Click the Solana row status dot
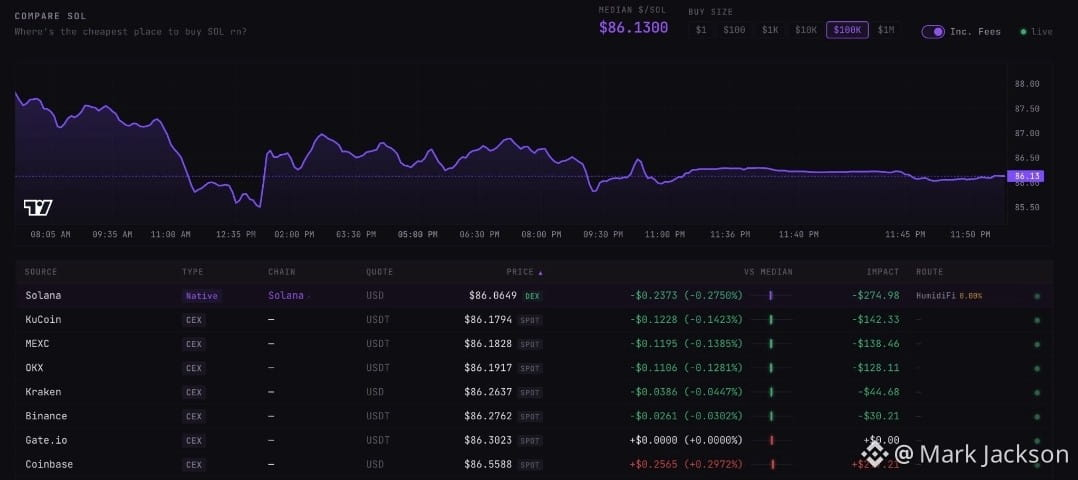Image resolution: width=1078 pixels, height=480 pixels. coord(1037,296)
